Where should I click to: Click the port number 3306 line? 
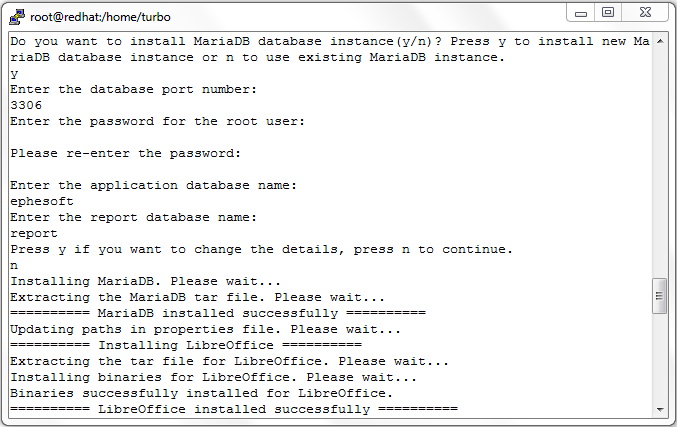(26, 105)
